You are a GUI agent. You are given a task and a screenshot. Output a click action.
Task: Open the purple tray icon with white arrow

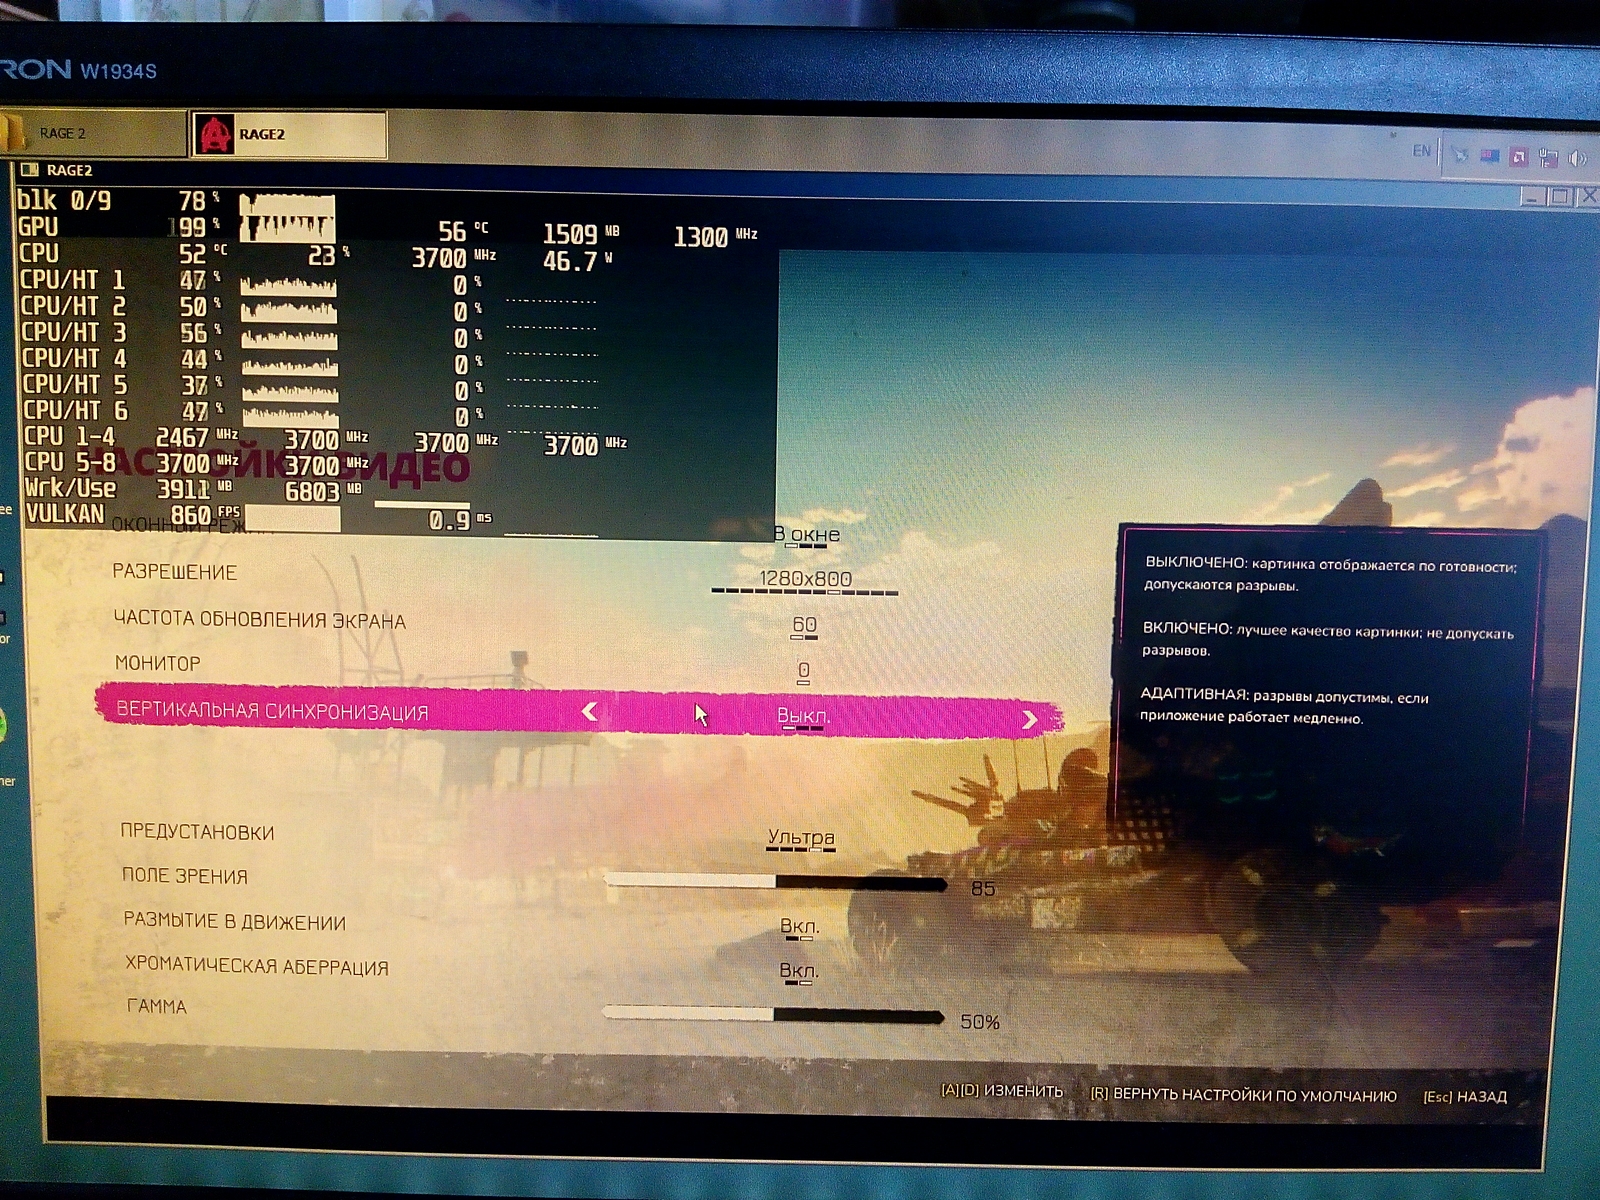(1518, 157)
